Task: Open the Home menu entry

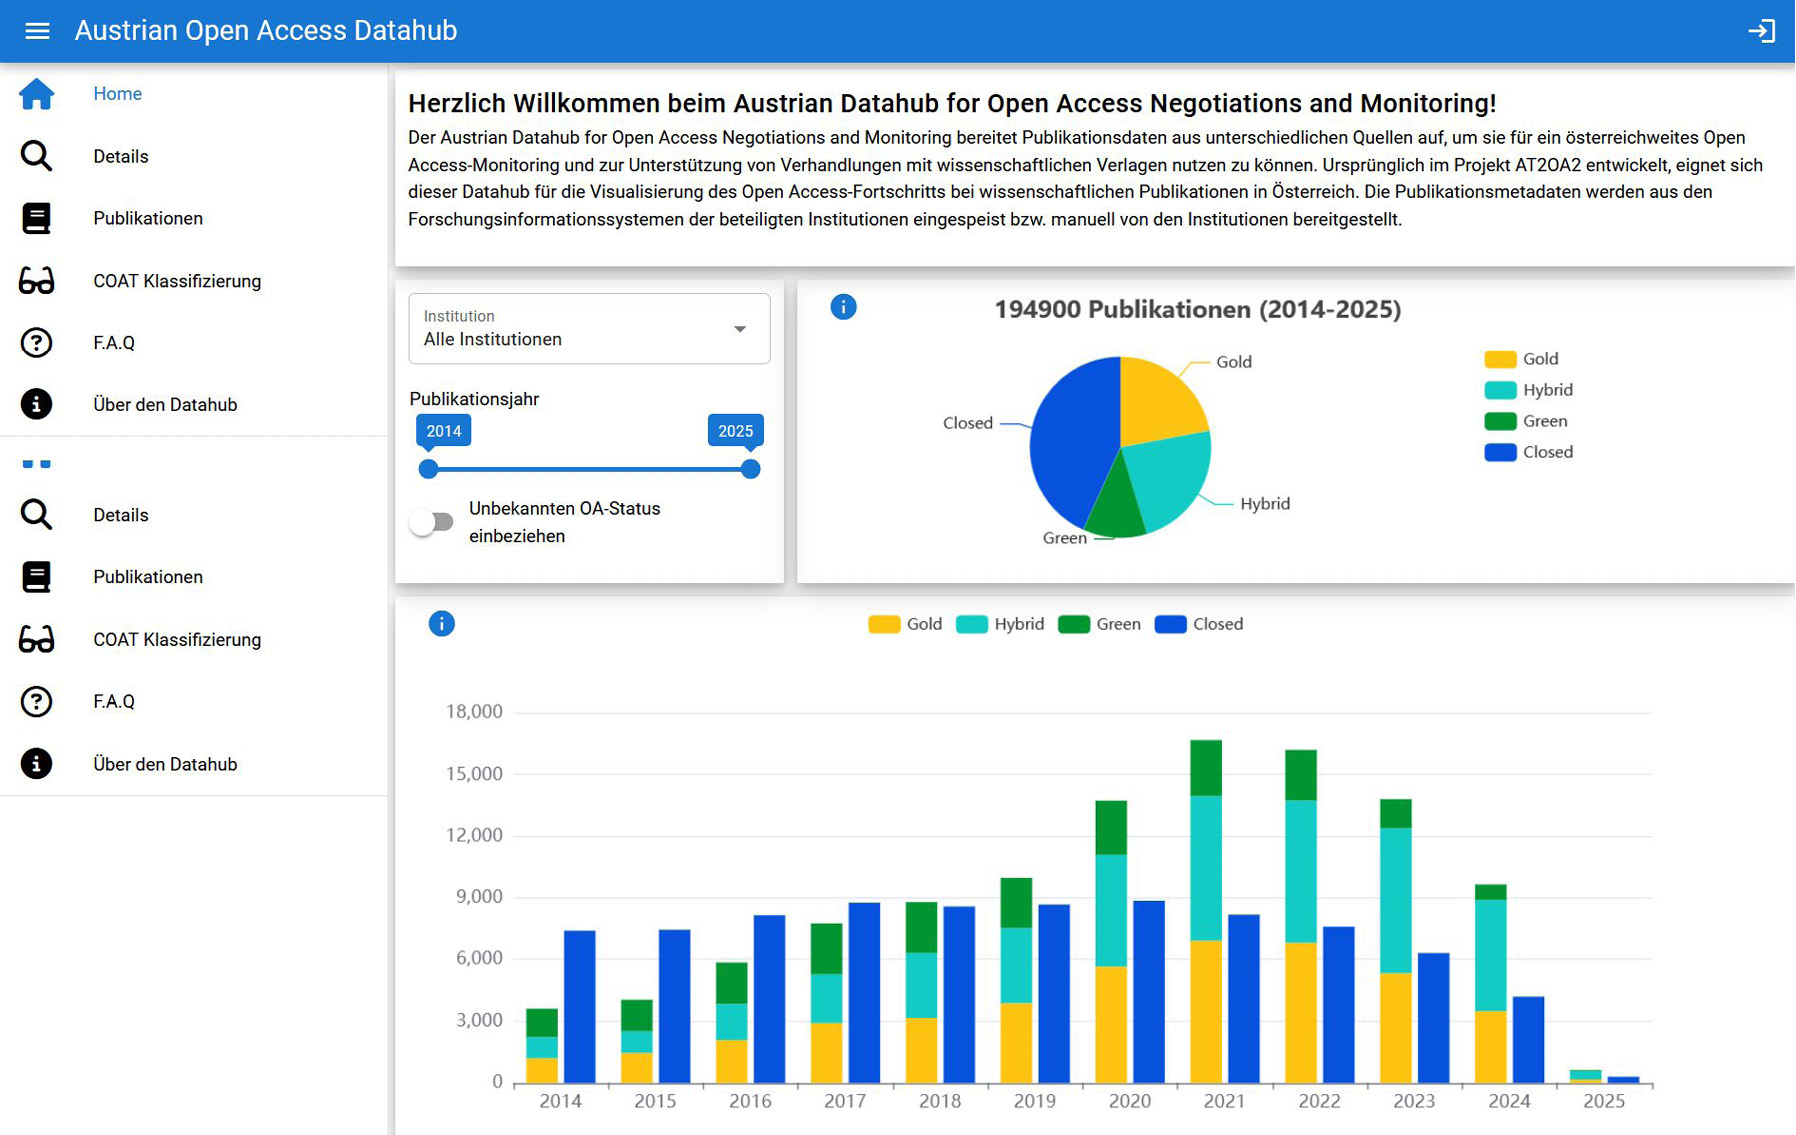Action: 117,93
